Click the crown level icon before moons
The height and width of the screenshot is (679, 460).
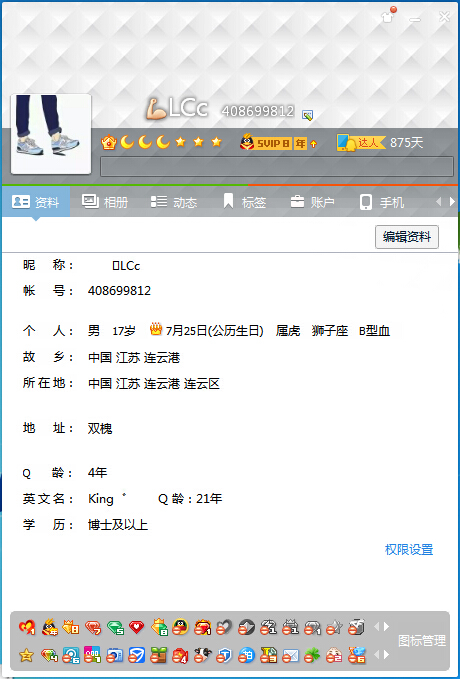(x=109, y=142)
